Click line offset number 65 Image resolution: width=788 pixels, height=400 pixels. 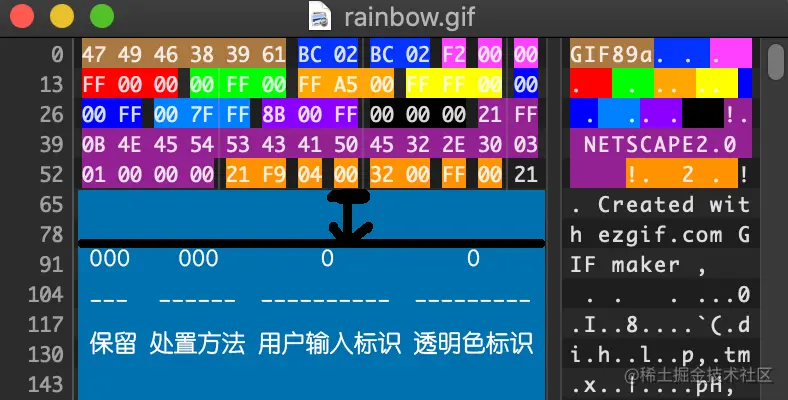pyautogui.click(x=52, y=205)
